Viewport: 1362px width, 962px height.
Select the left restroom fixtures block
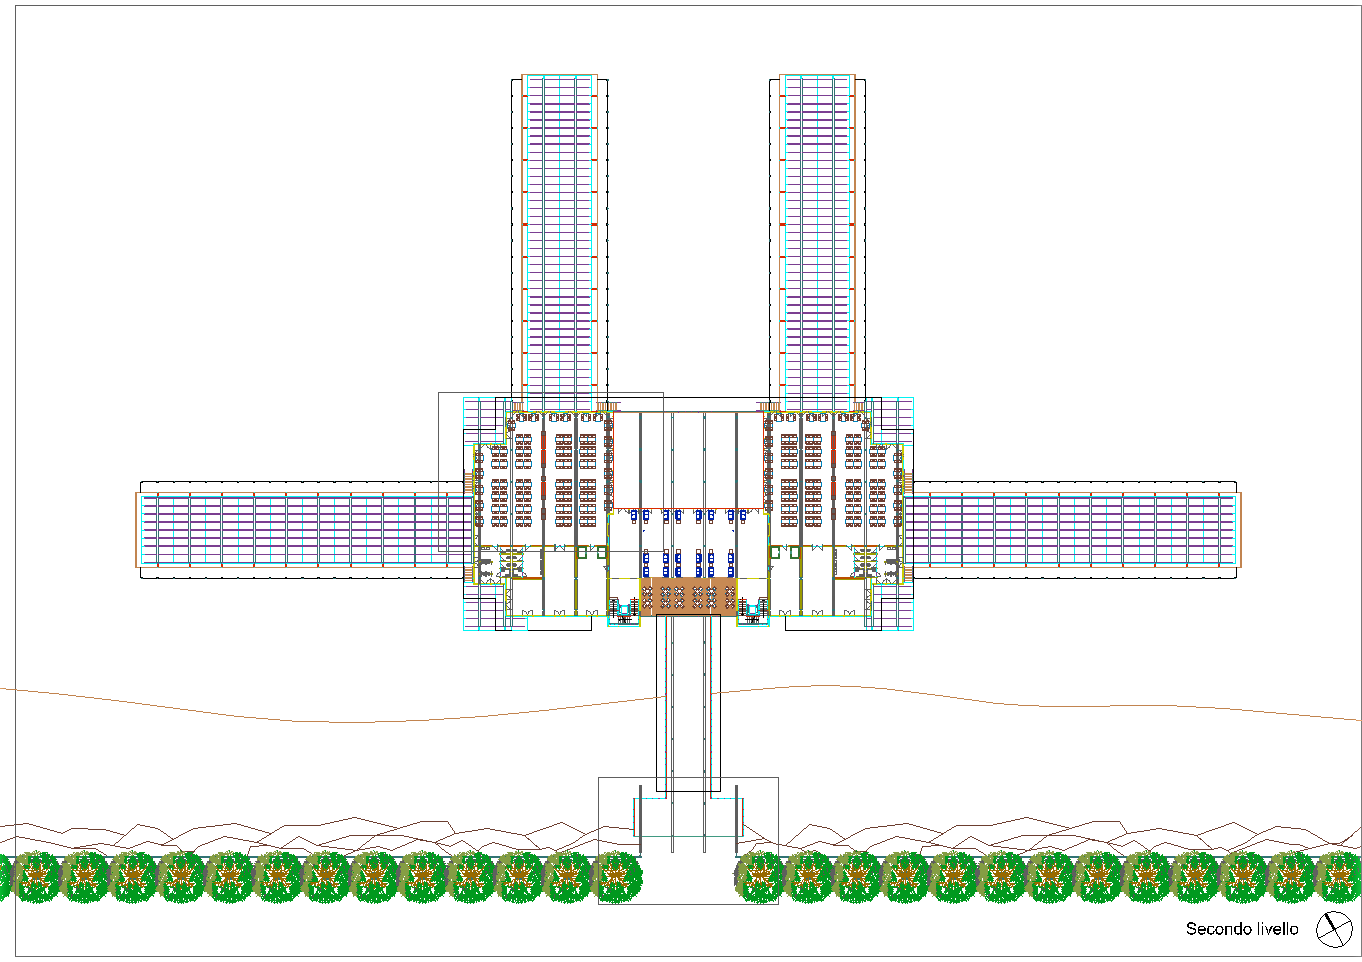click(x=511, y=563)
